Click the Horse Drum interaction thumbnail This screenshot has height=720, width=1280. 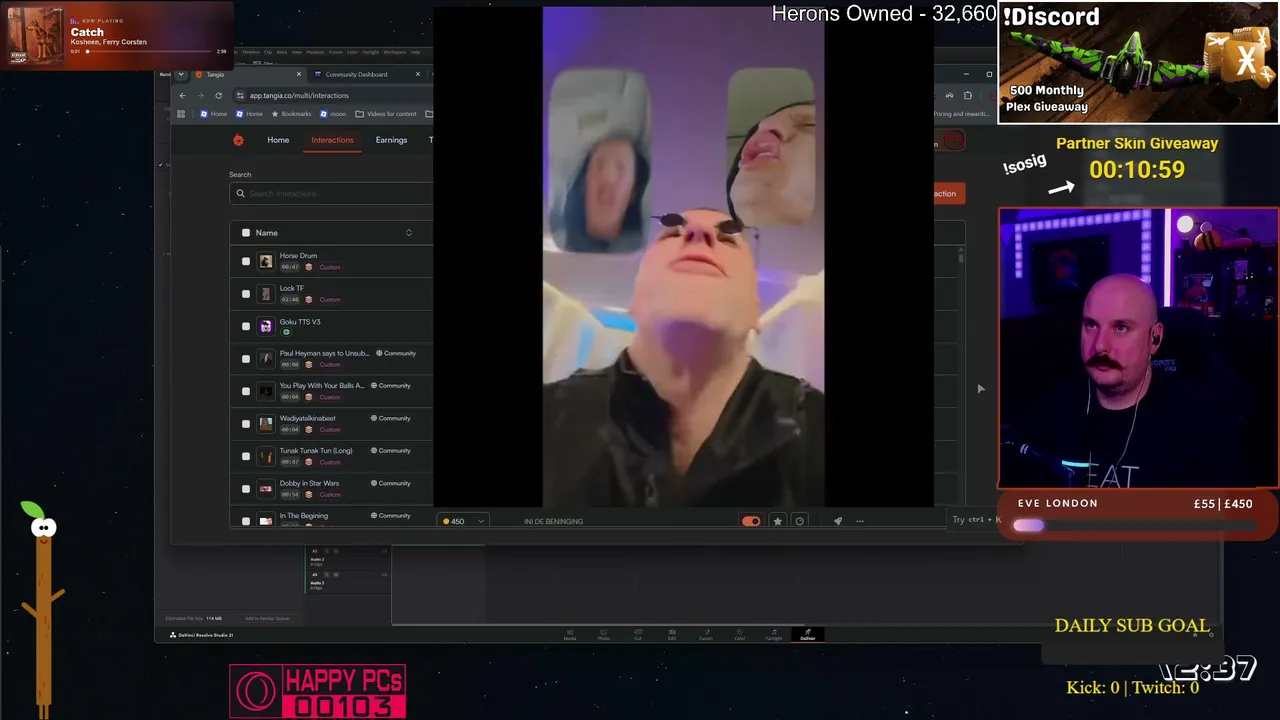pos(265,261)
